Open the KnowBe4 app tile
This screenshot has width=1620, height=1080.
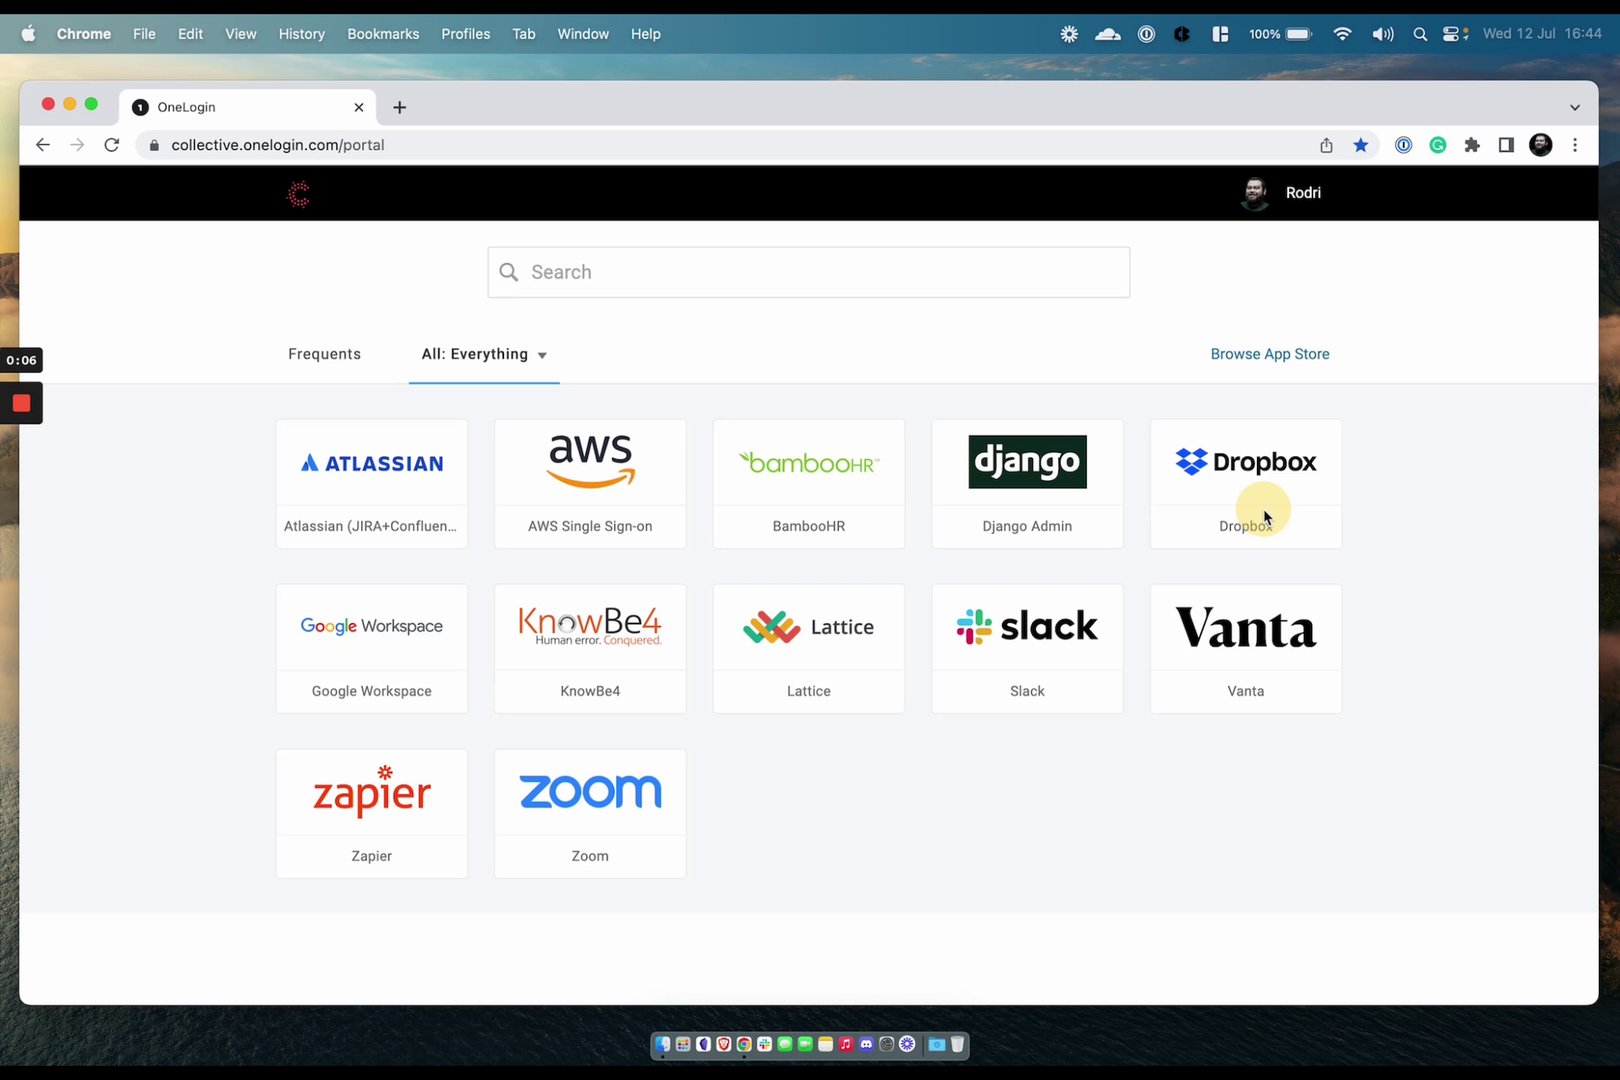590,649
